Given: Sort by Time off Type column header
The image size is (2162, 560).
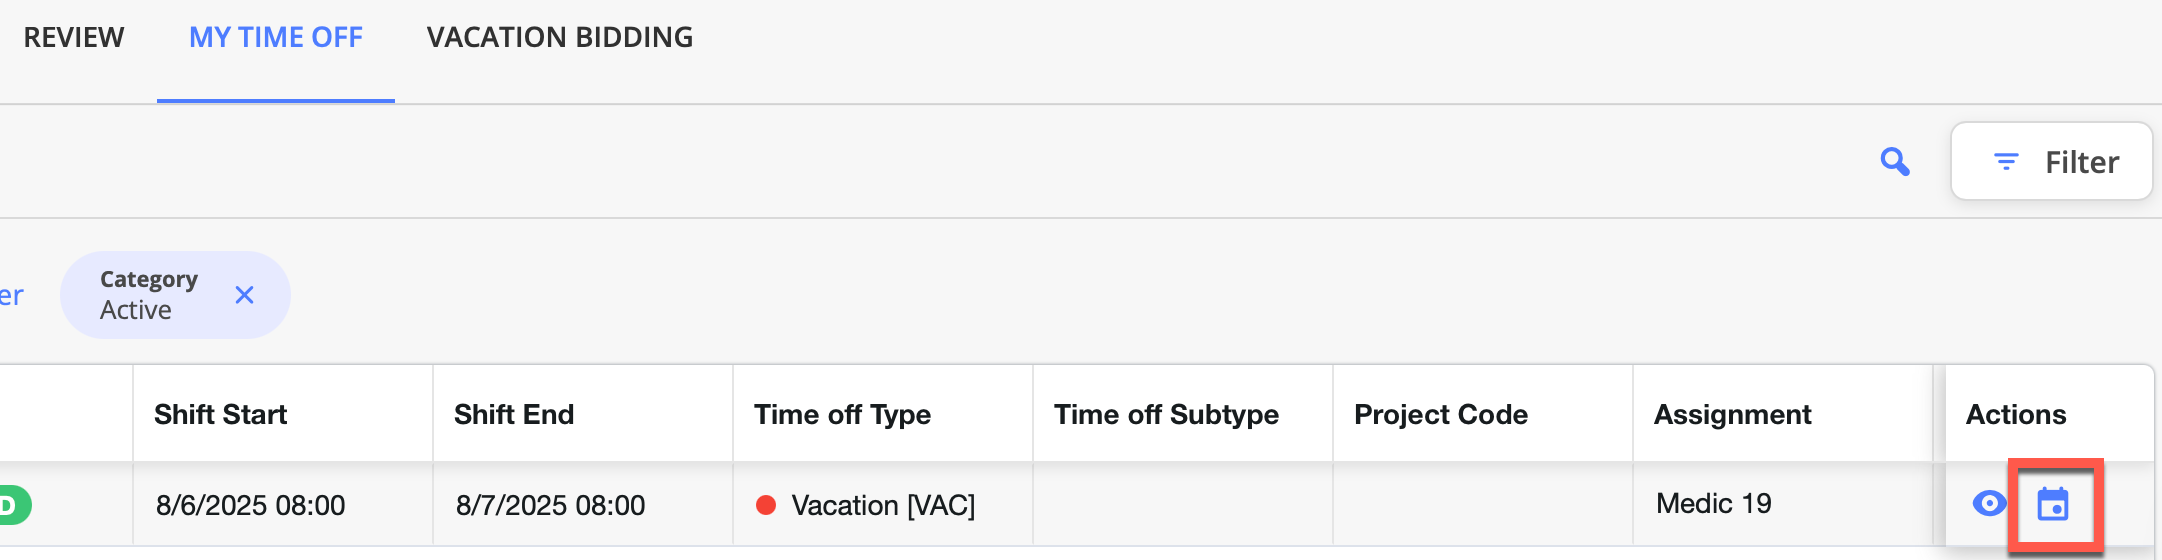Looking at the screenshot, I should [842, 414].
